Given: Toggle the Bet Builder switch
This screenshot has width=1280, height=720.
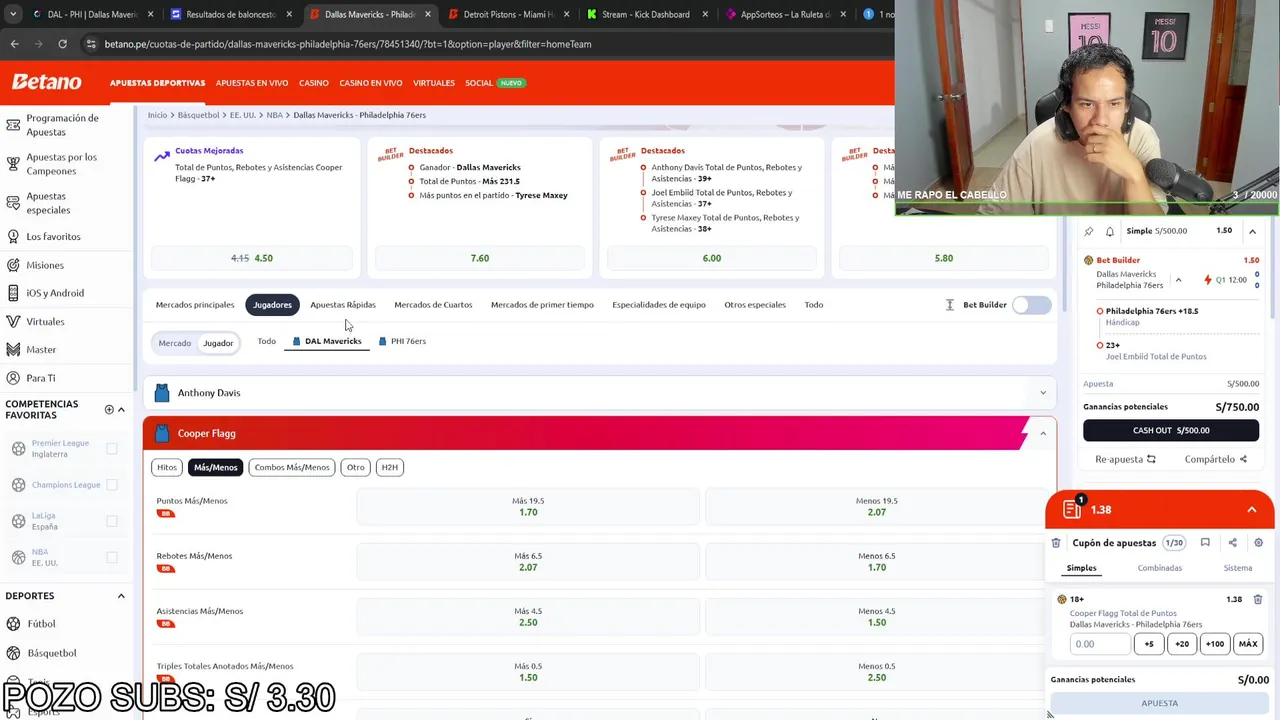Looking at the screenshot, I should (x=1031, y=305).
